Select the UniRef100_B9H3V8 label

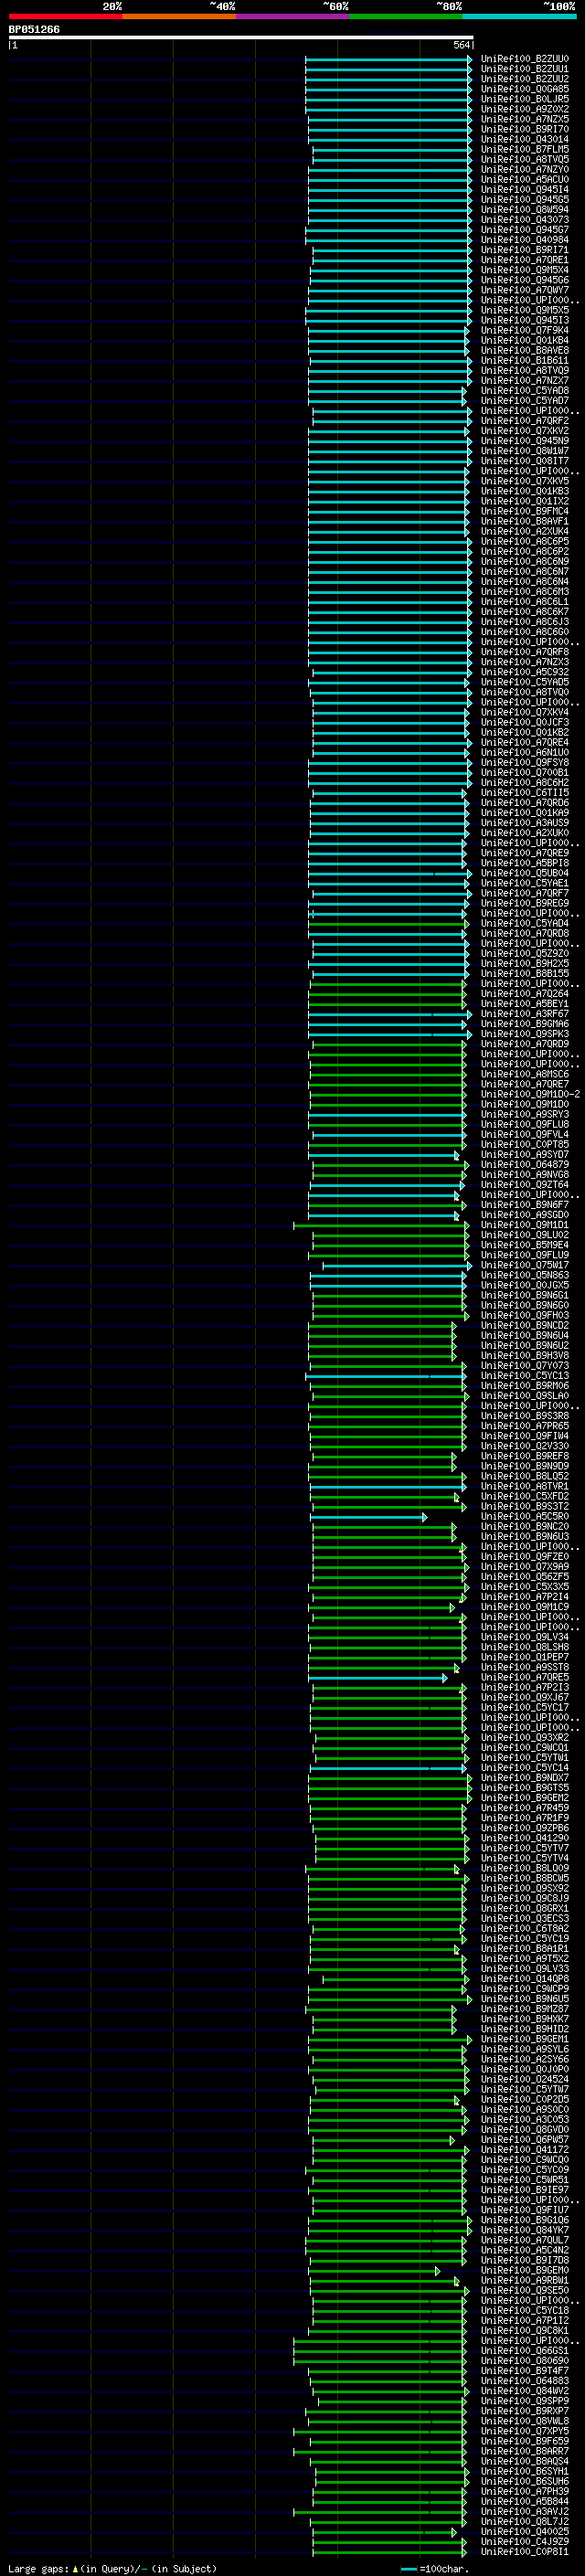pyautogui.click(x=524, y=1356)
